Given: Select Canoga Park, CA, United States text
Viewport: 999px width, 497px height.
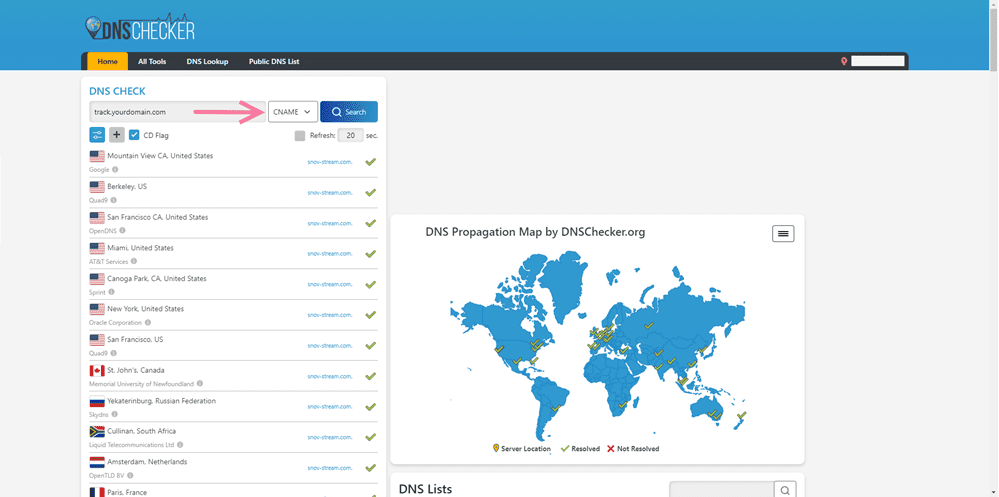Looking at the screenshot, I should 157,278.
